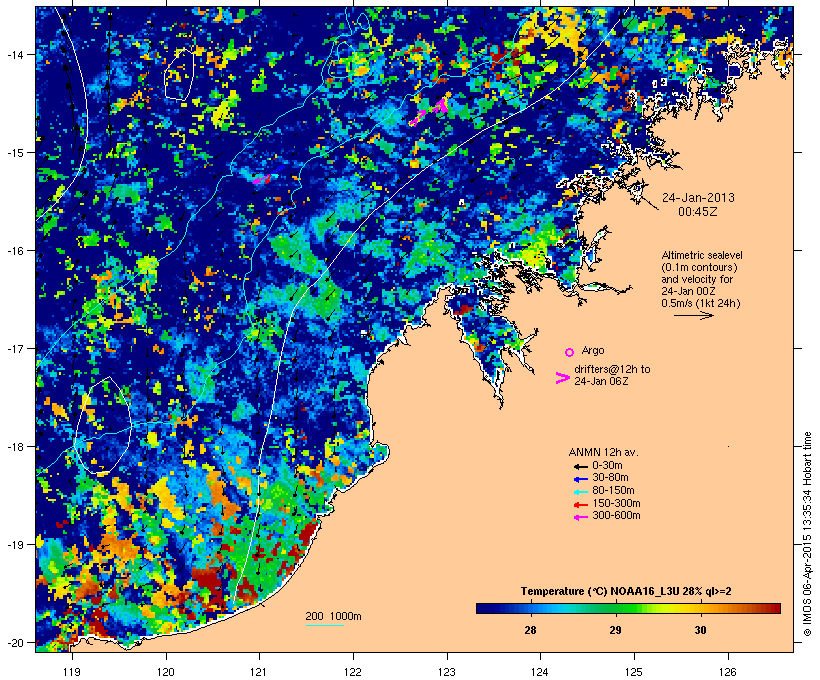The height and width of the screenshot is (680, 820).
Task: Click the latitude axis label -14
Action: coord(14,55)
